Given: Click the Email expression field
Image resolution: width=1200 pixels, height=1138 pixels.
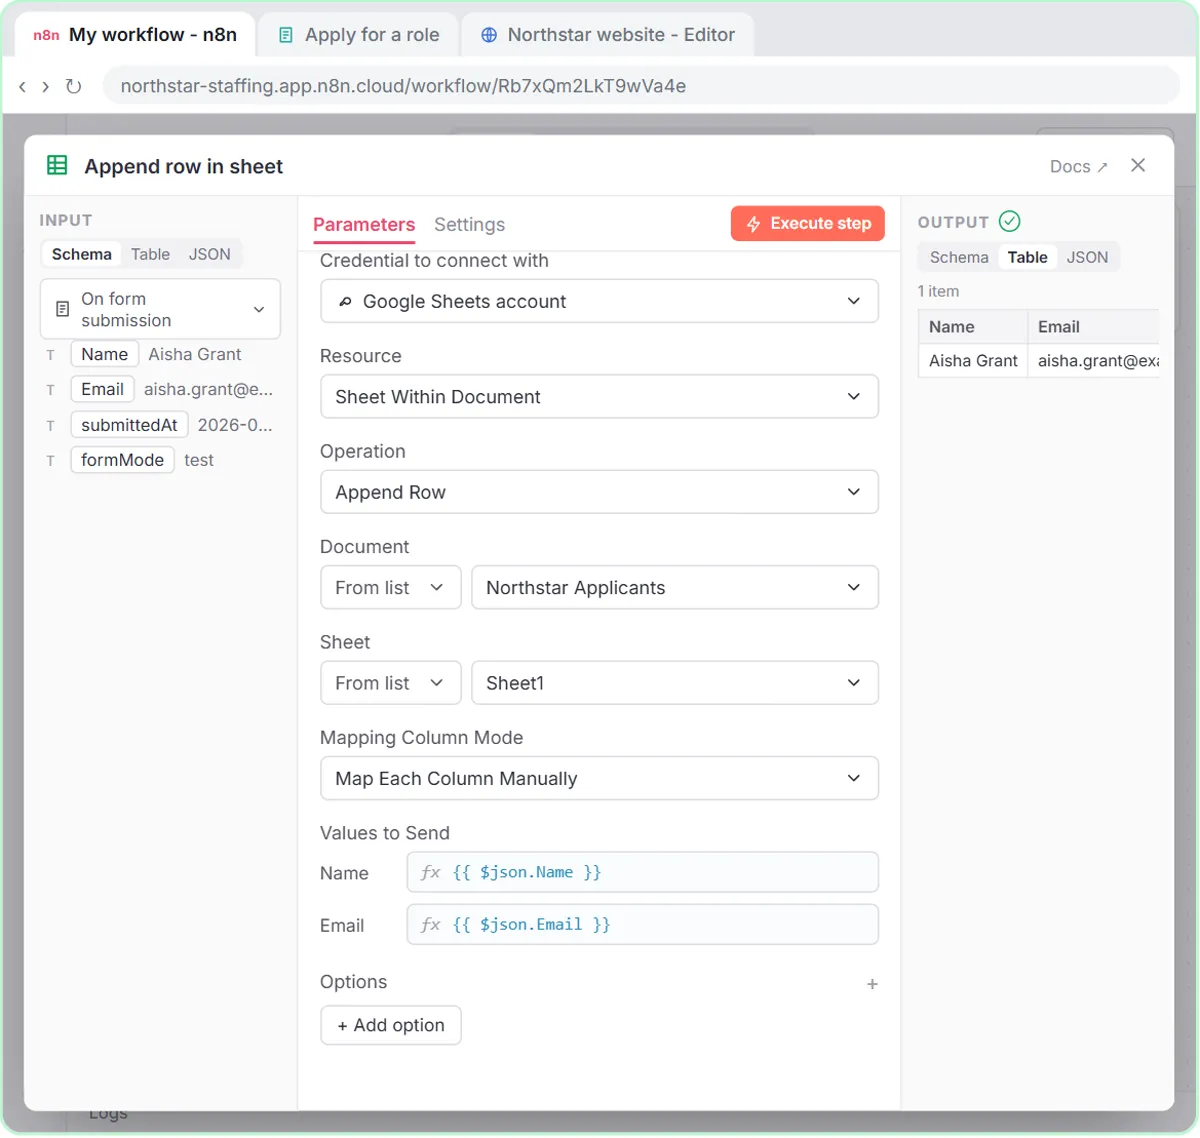Looking at the screenshot, I should 643,925.
